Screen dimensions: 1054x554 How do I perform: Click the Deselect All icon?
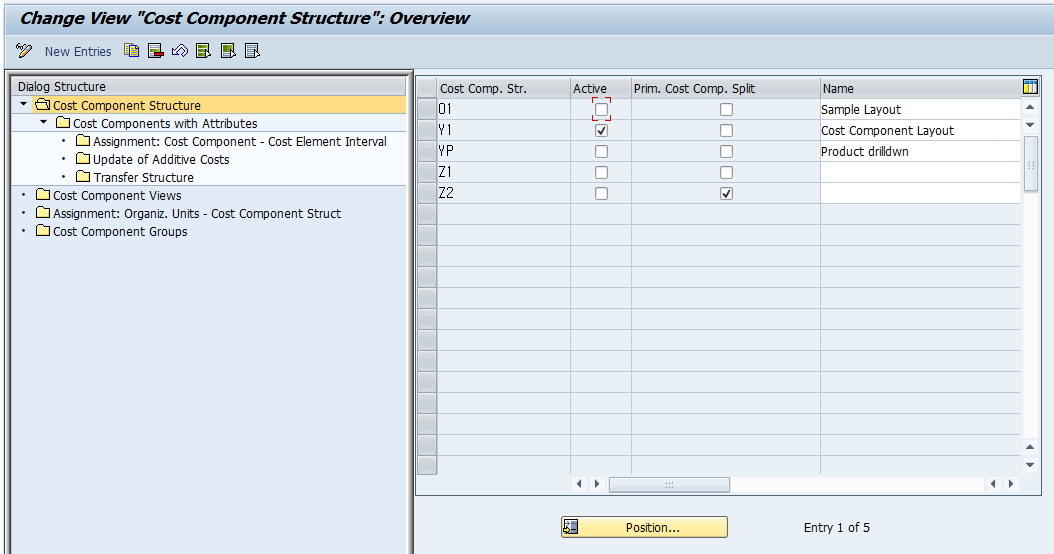click(x=252, y=50)
